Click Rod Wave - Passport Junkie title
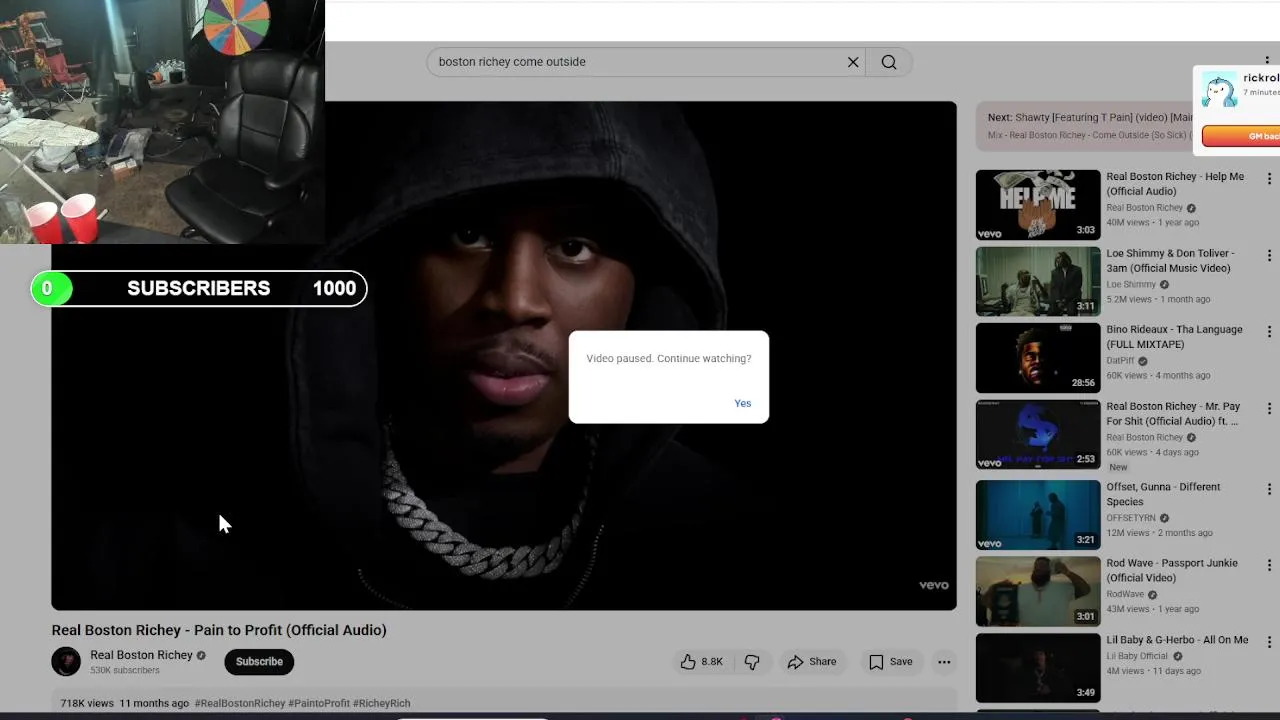1280x720 pixels. (1172, 570)
